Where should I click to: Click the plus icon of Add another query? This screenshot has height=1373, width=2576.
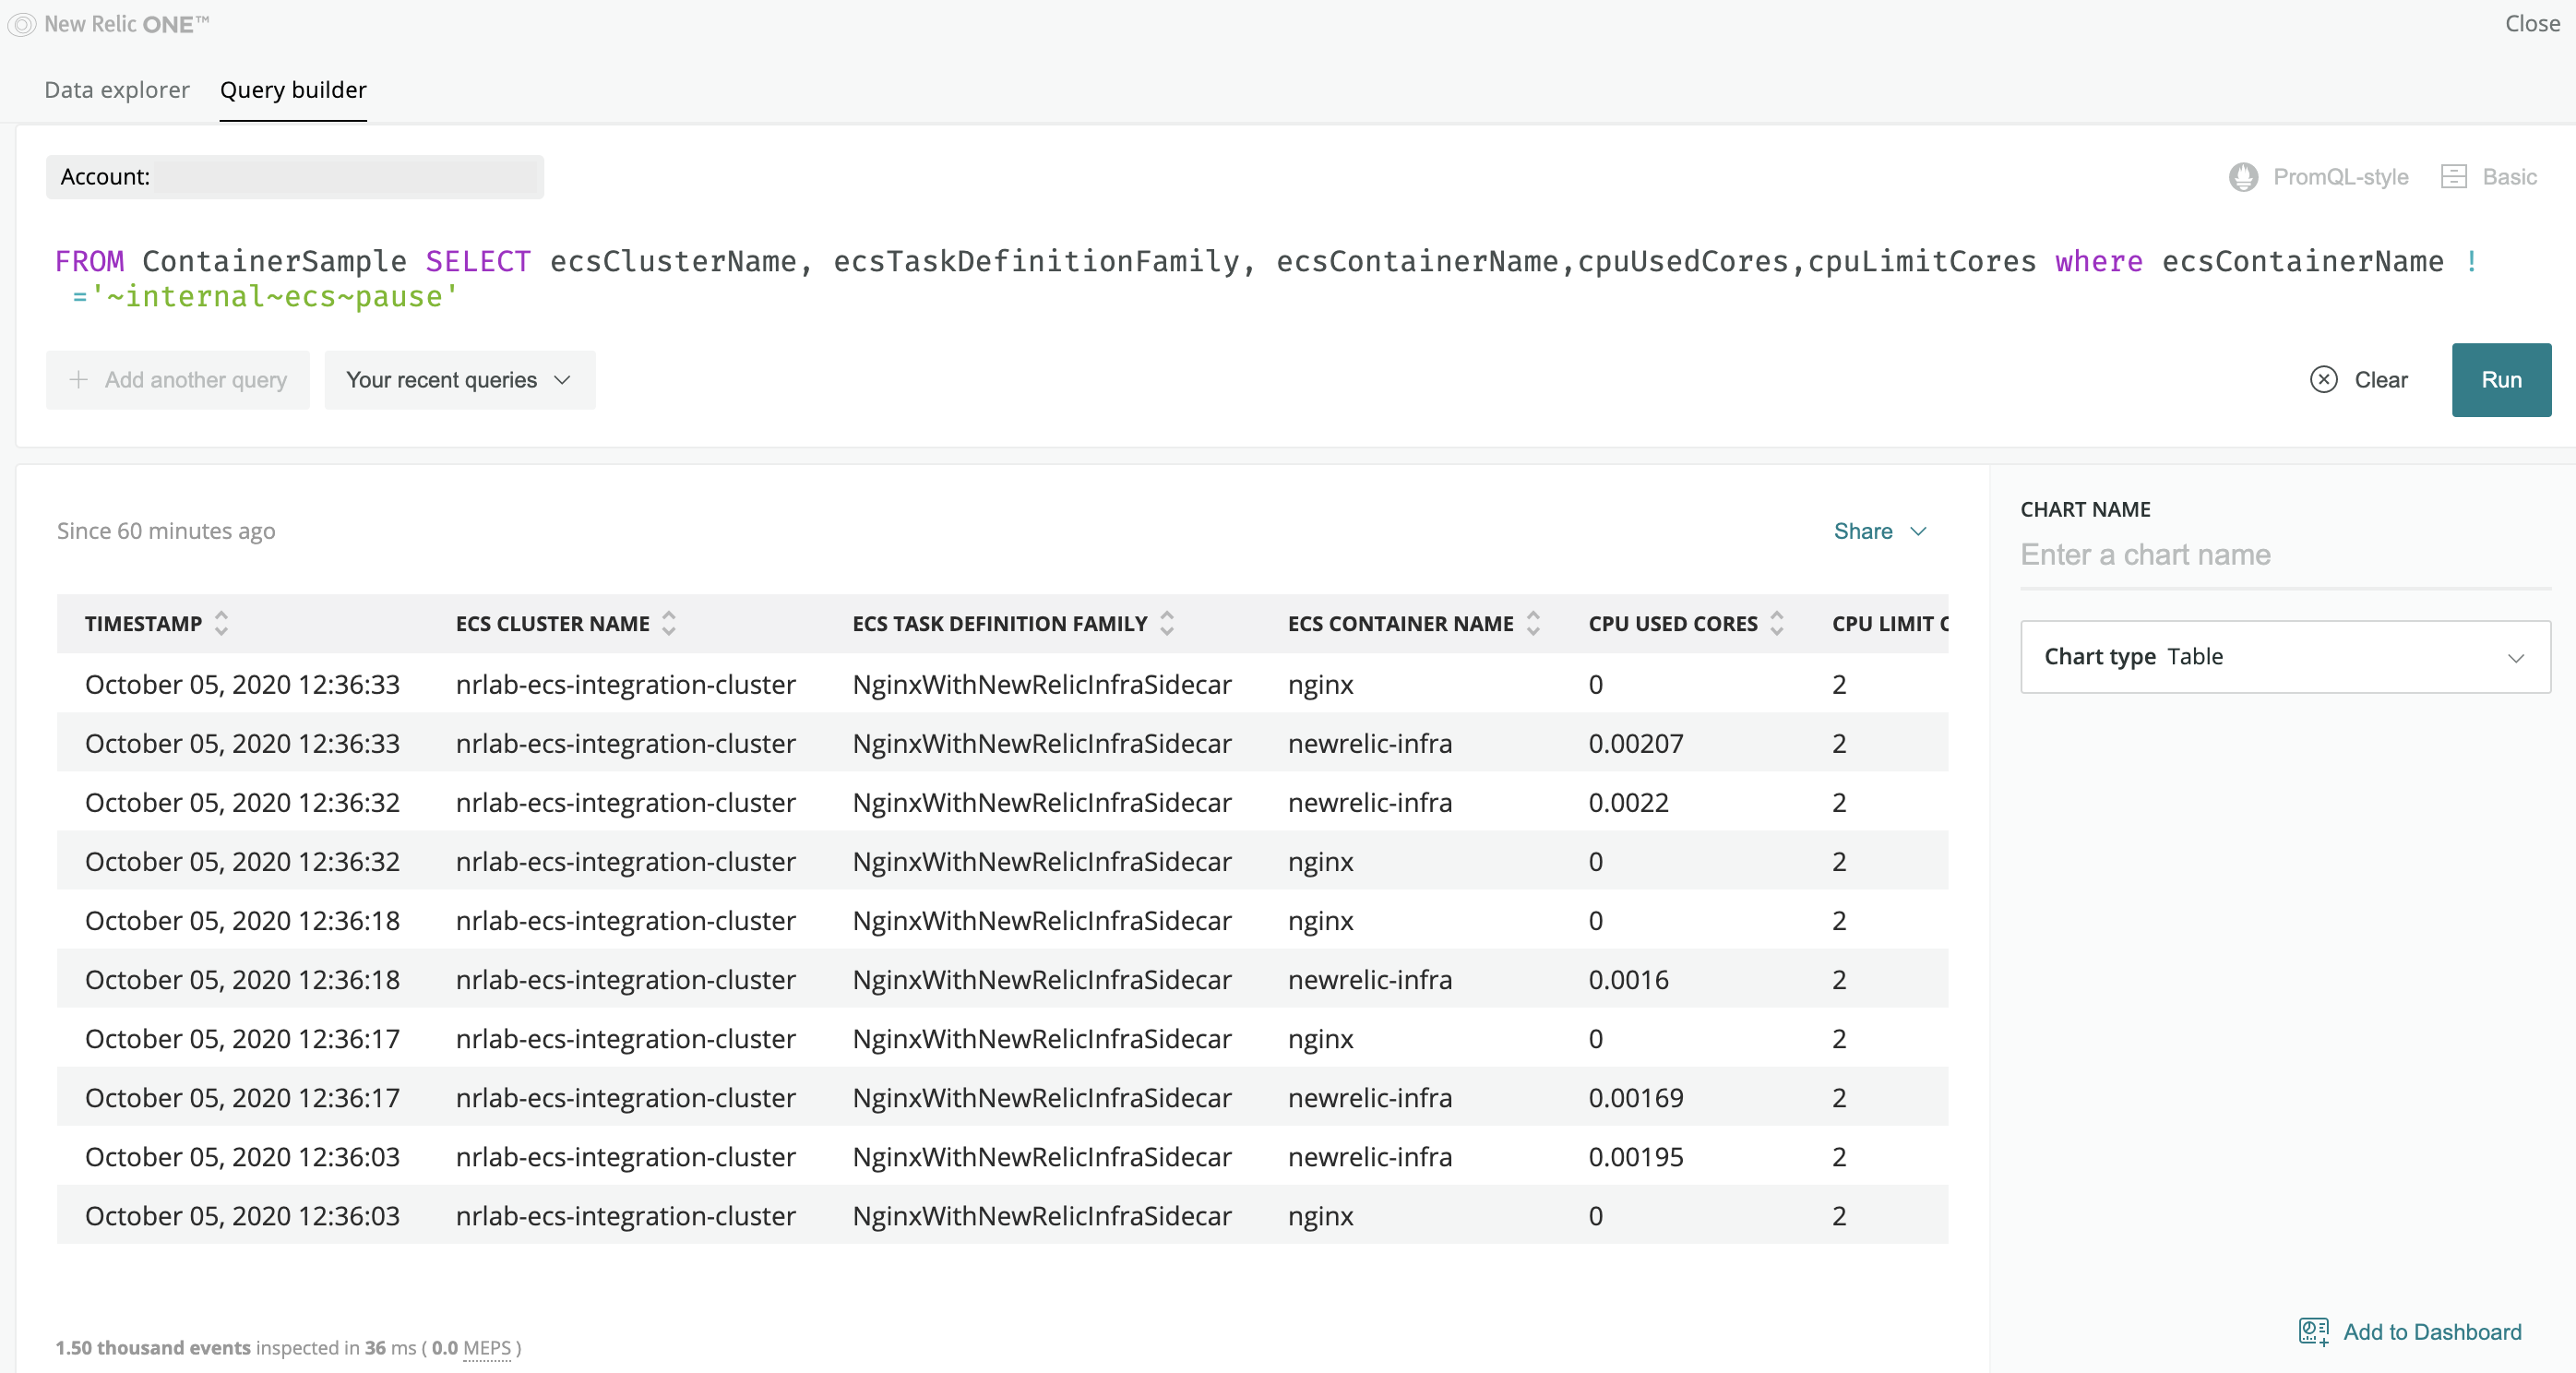78,380
